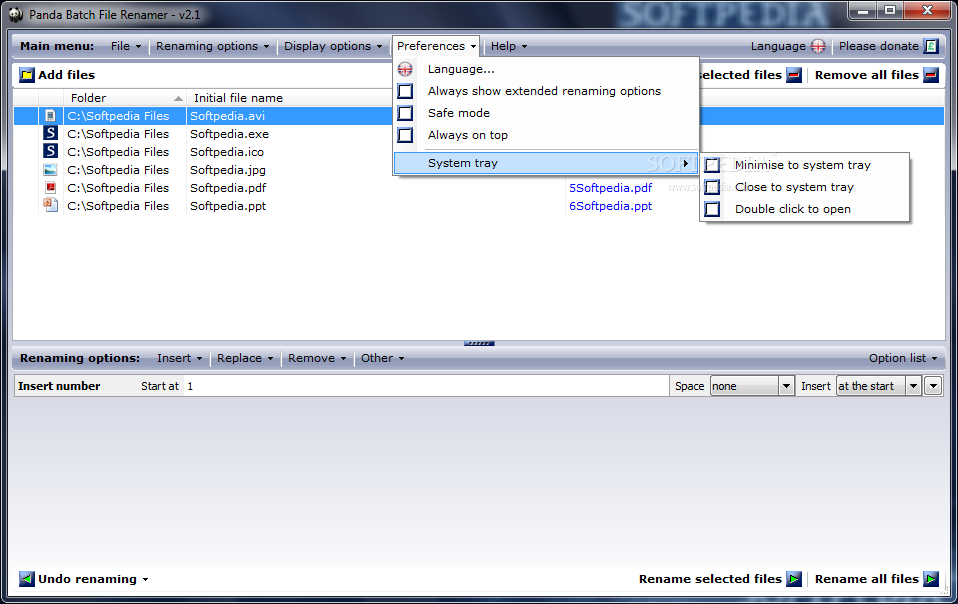Image resolution: width=958 pixels, height=604 pixels.
Task: Open the Help menu
Action: [508, 46]
